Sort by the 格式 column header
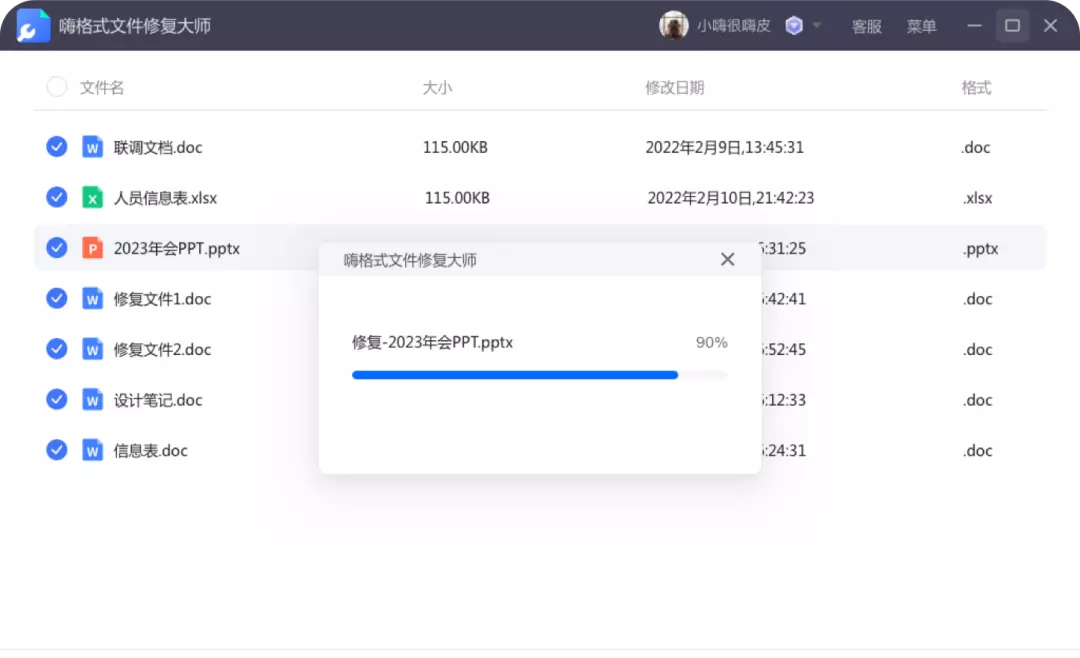 (x=976, y=88)
